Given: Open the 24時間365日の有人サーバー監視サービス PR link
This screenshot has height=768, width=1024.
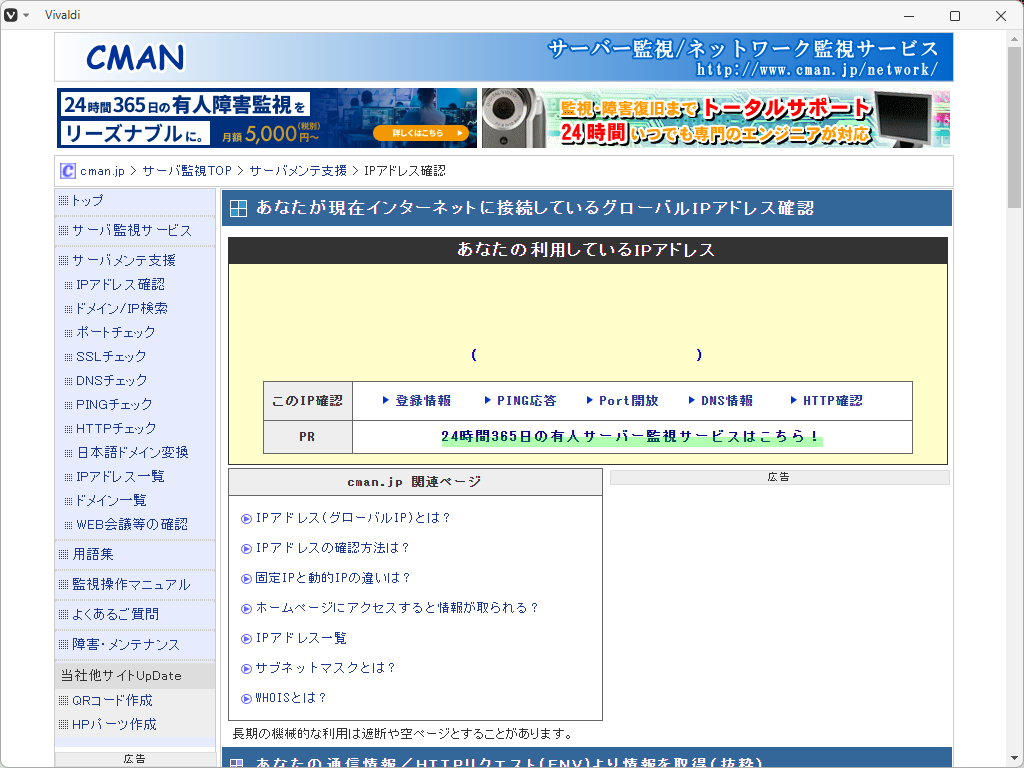Looking at the screenshot, I should pyautogui.click(x=632, y=436).
